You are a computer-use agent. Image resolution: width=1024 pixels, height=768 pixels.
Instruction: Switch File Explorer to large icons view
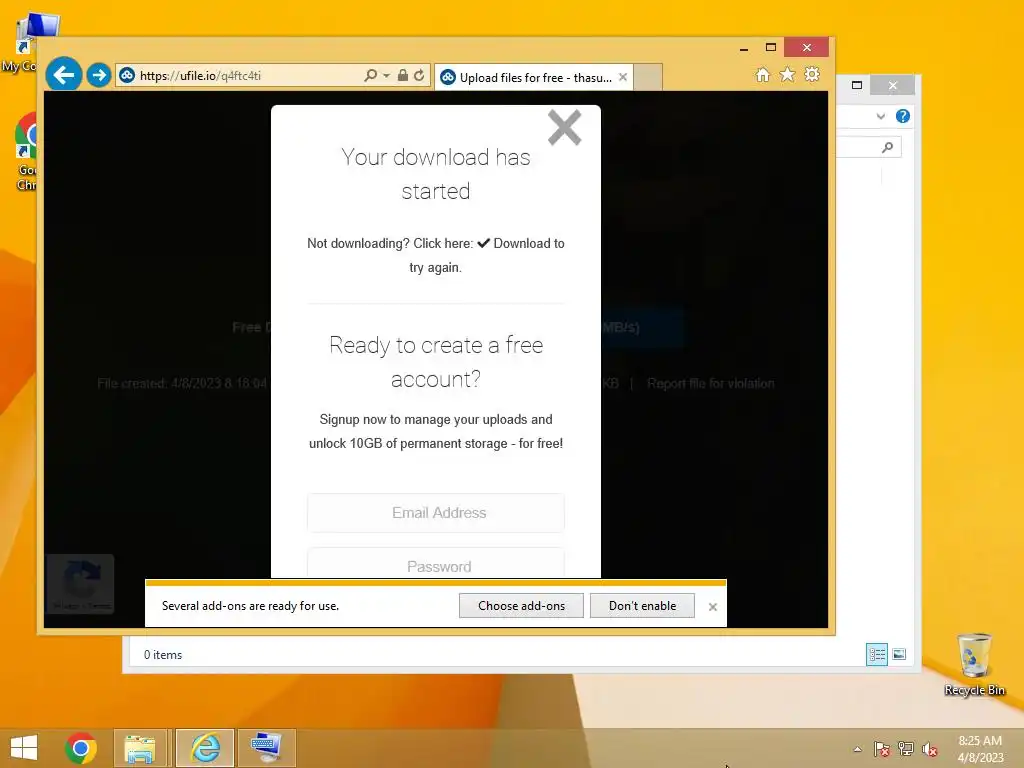tap(899, 654)
